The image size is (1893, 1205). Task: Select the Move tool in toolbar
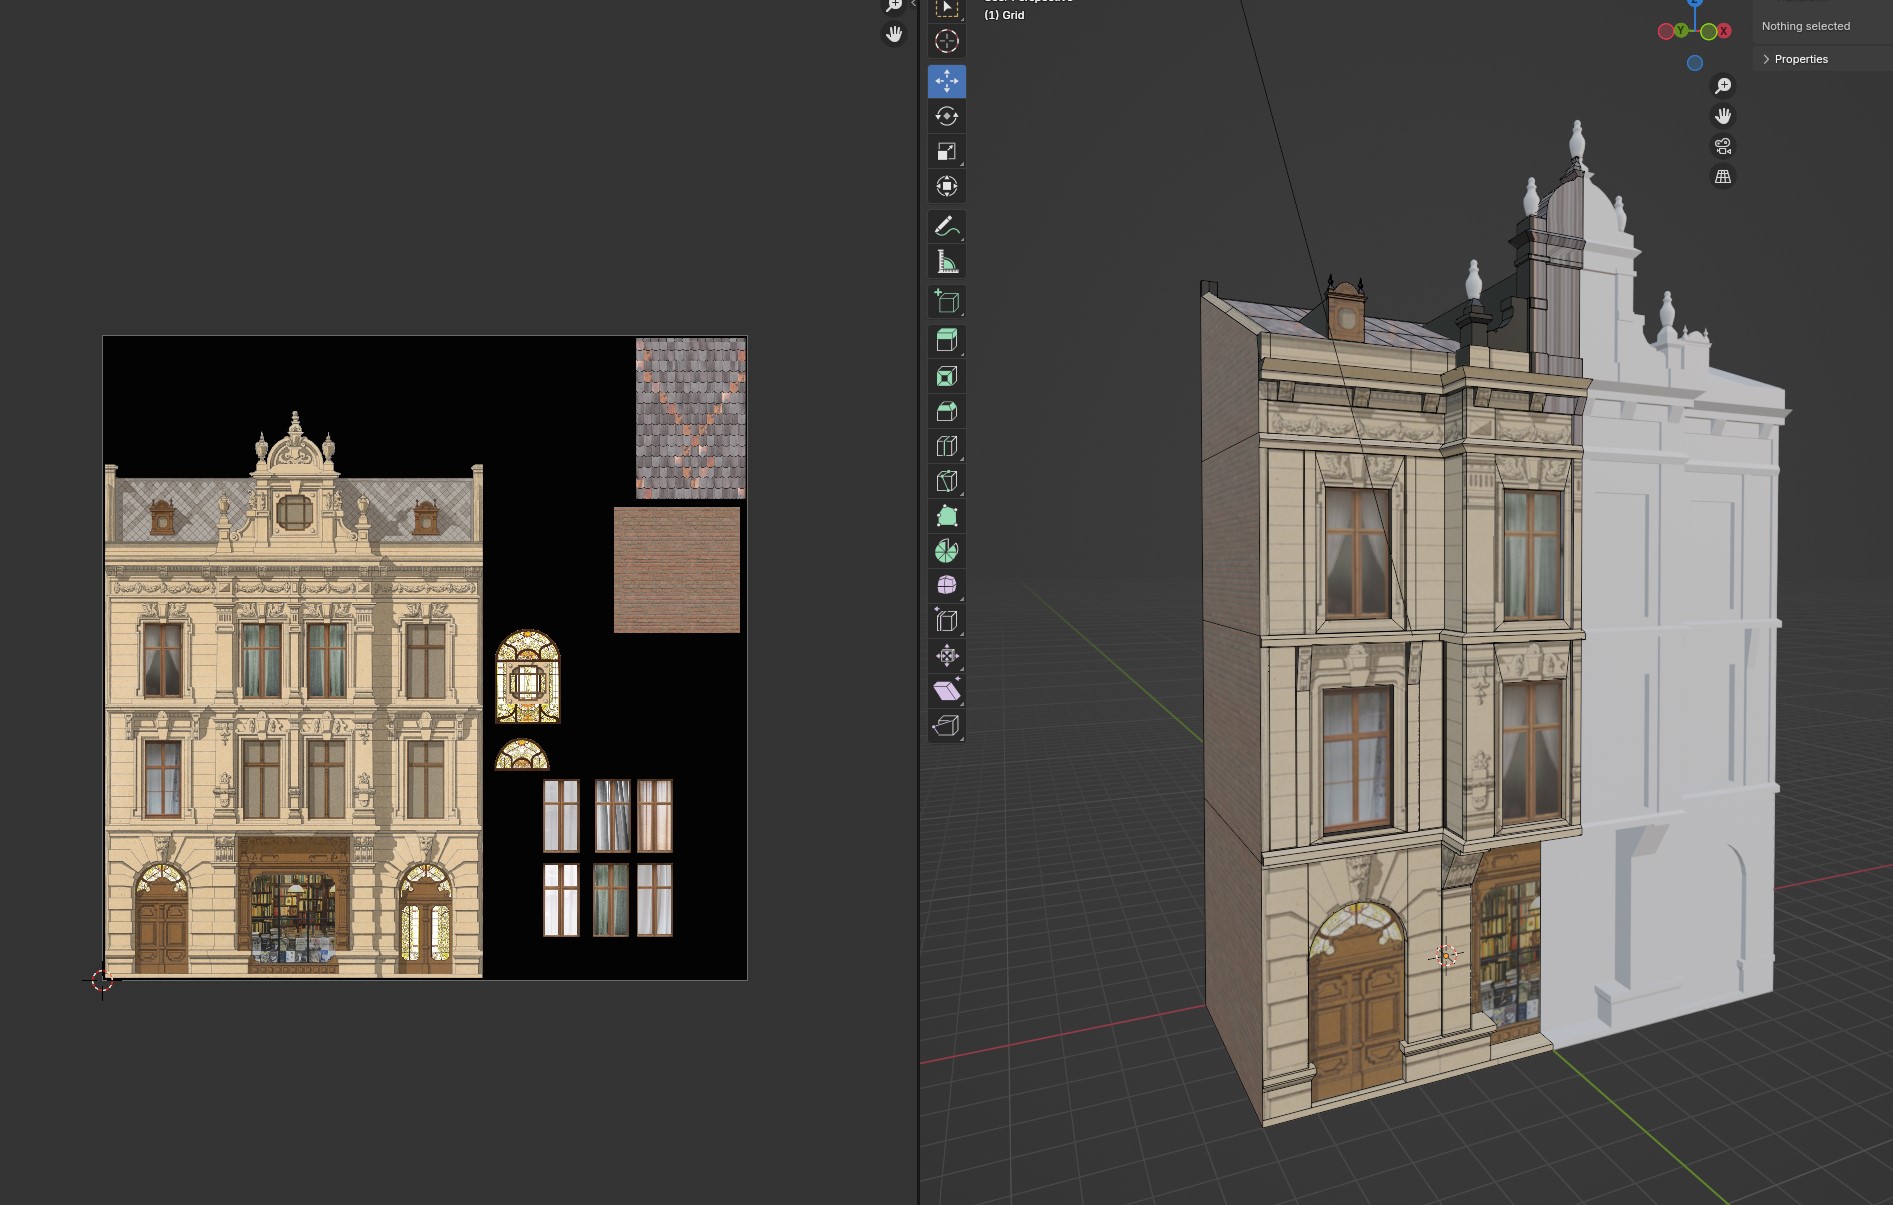(946, 81)
